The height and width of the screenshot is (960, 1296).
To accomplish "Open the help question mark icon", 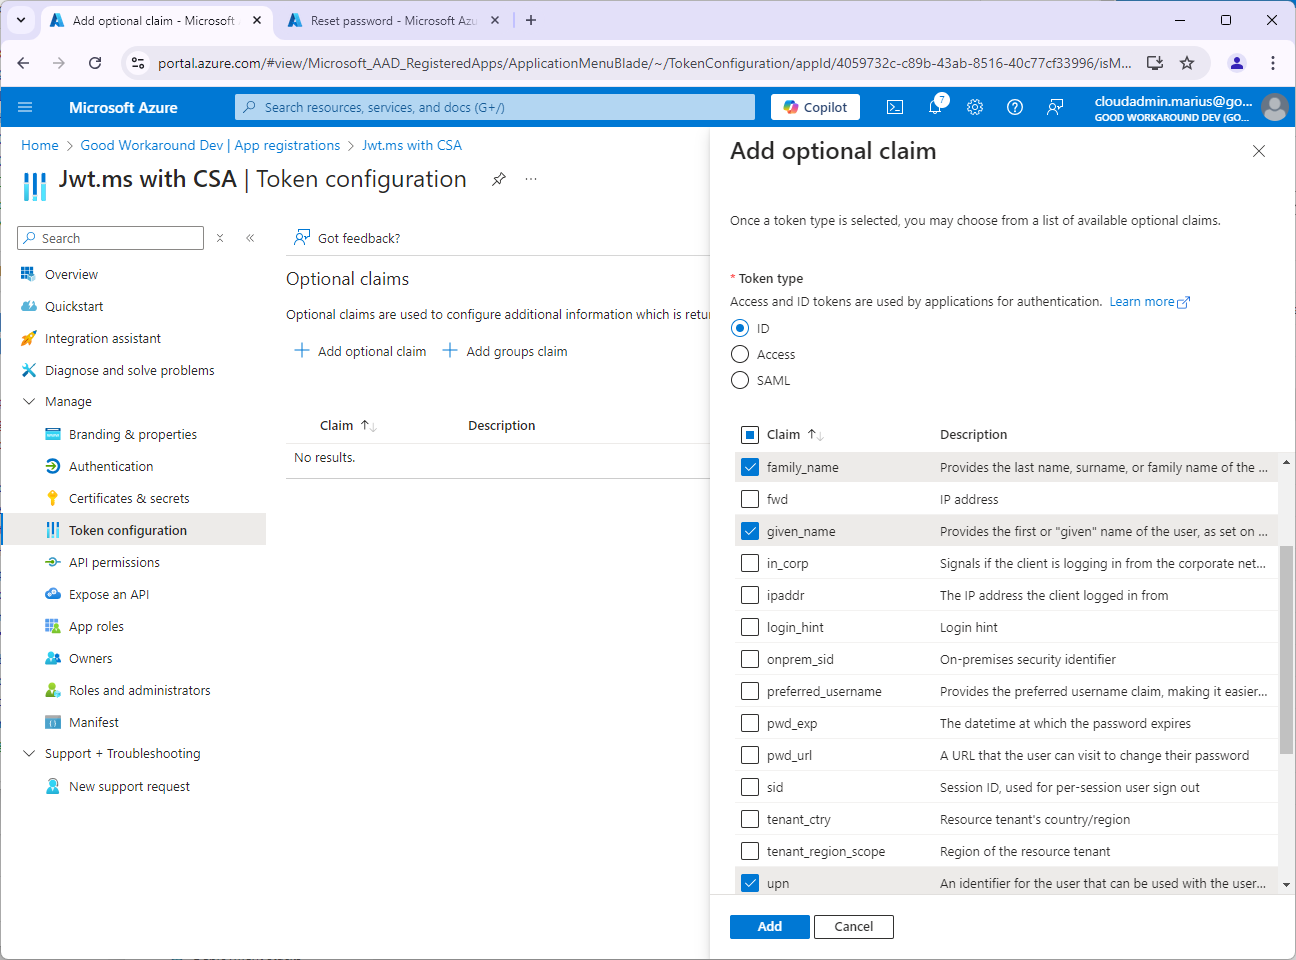I will tap(1015, 107).
